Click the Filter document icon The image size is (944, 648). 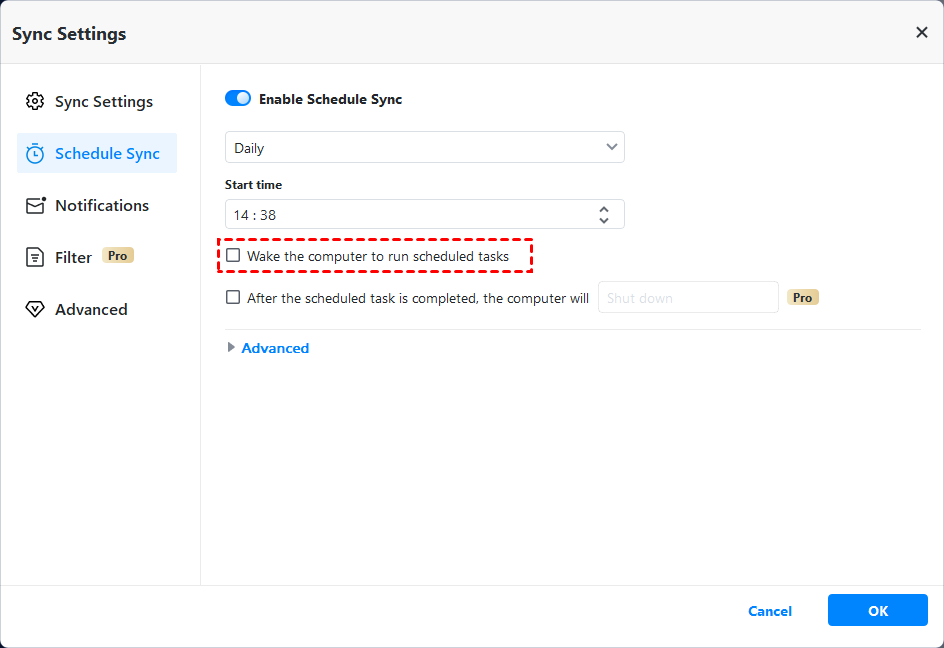click(35, 258)
